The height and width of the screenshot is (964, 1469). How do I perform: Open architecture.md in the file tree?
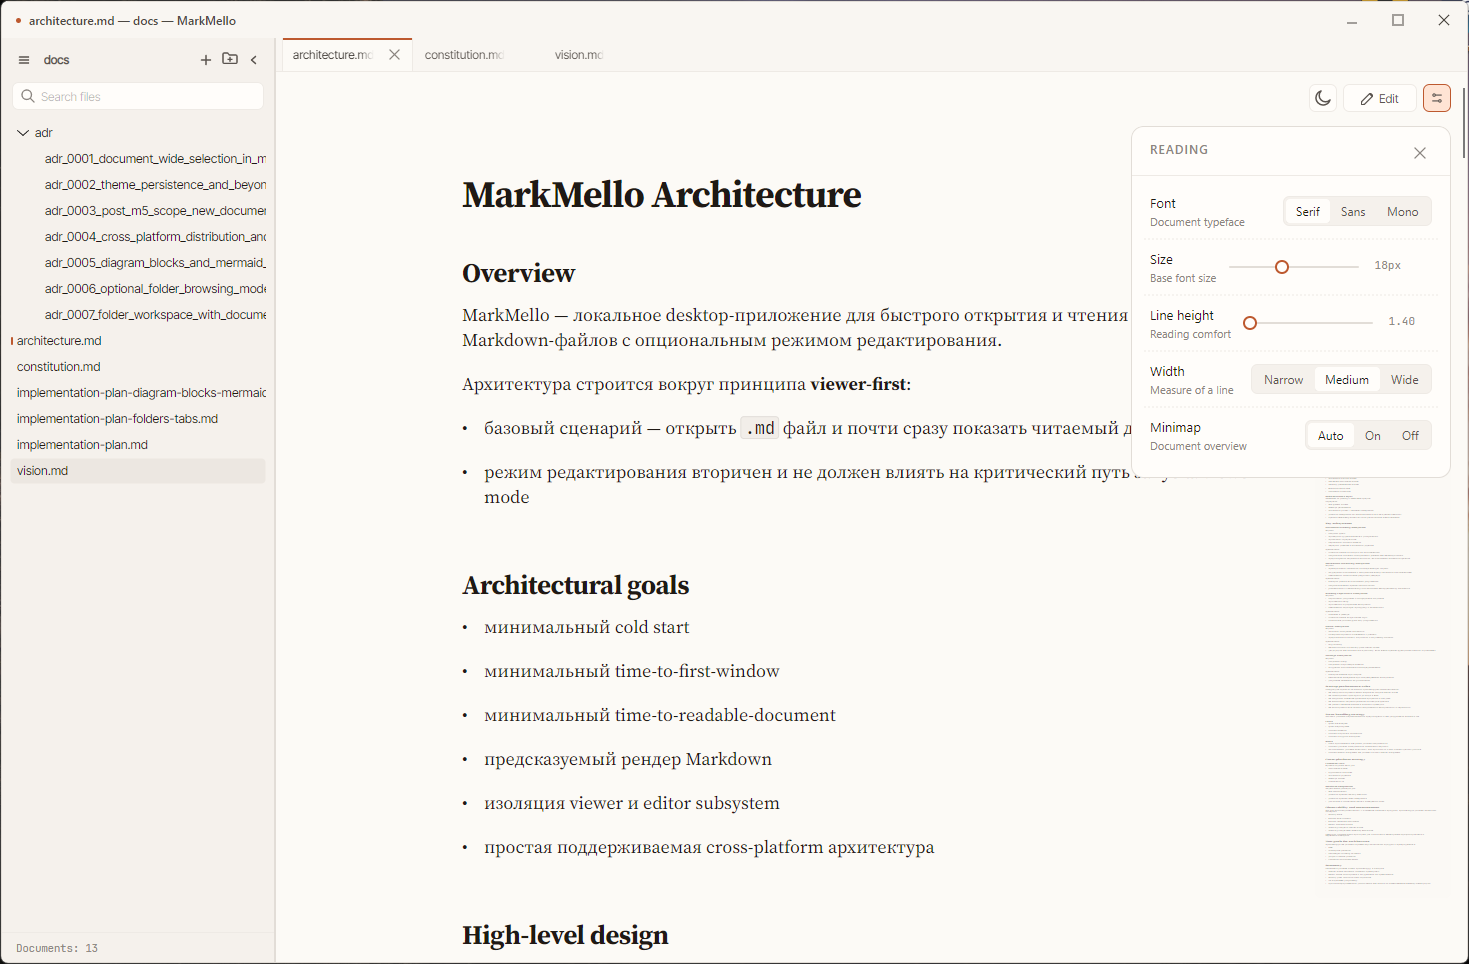138,341
